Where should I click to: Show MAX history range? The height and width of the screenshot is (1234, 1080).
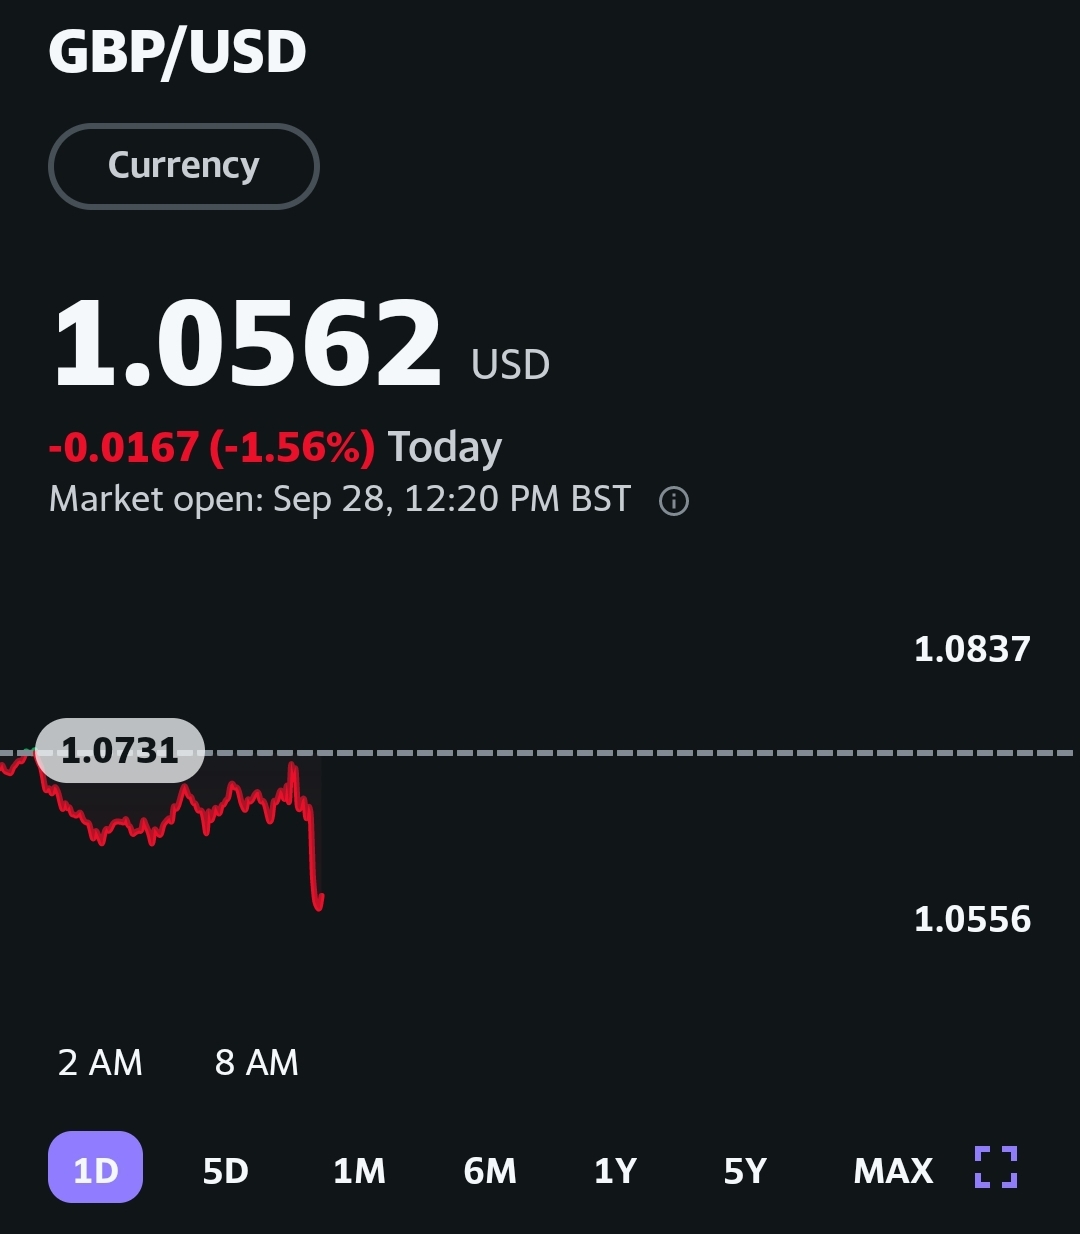click(x=893, y=1170)
